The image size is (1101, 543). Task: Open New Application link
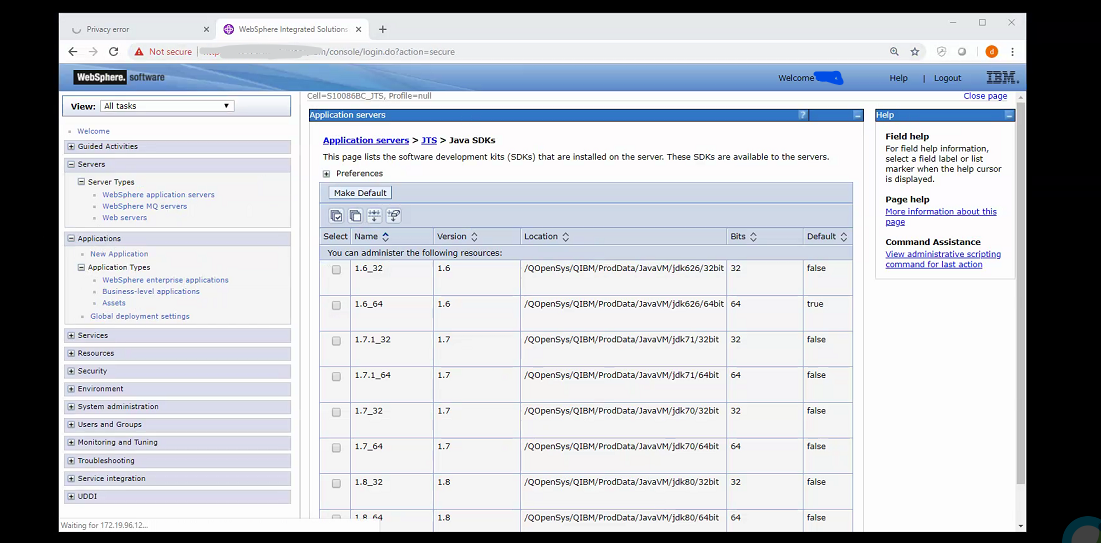119,254
